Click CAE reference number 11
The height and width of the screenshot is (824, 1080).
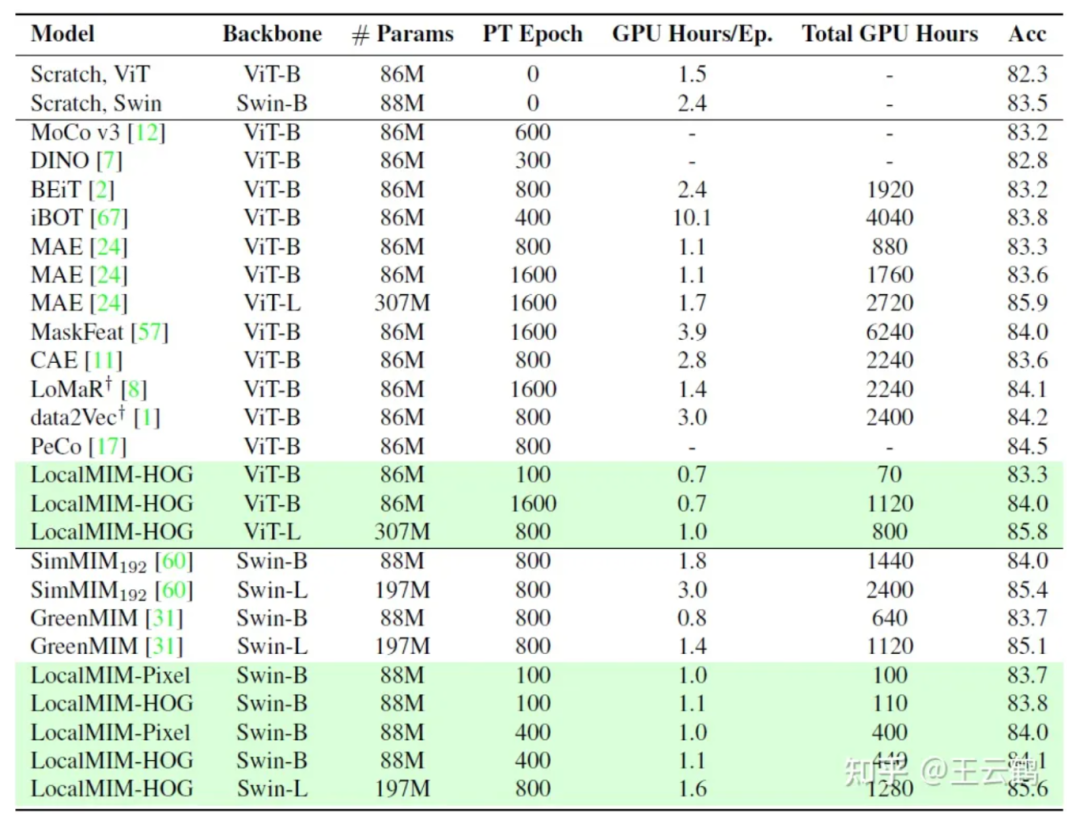point(103,361)
